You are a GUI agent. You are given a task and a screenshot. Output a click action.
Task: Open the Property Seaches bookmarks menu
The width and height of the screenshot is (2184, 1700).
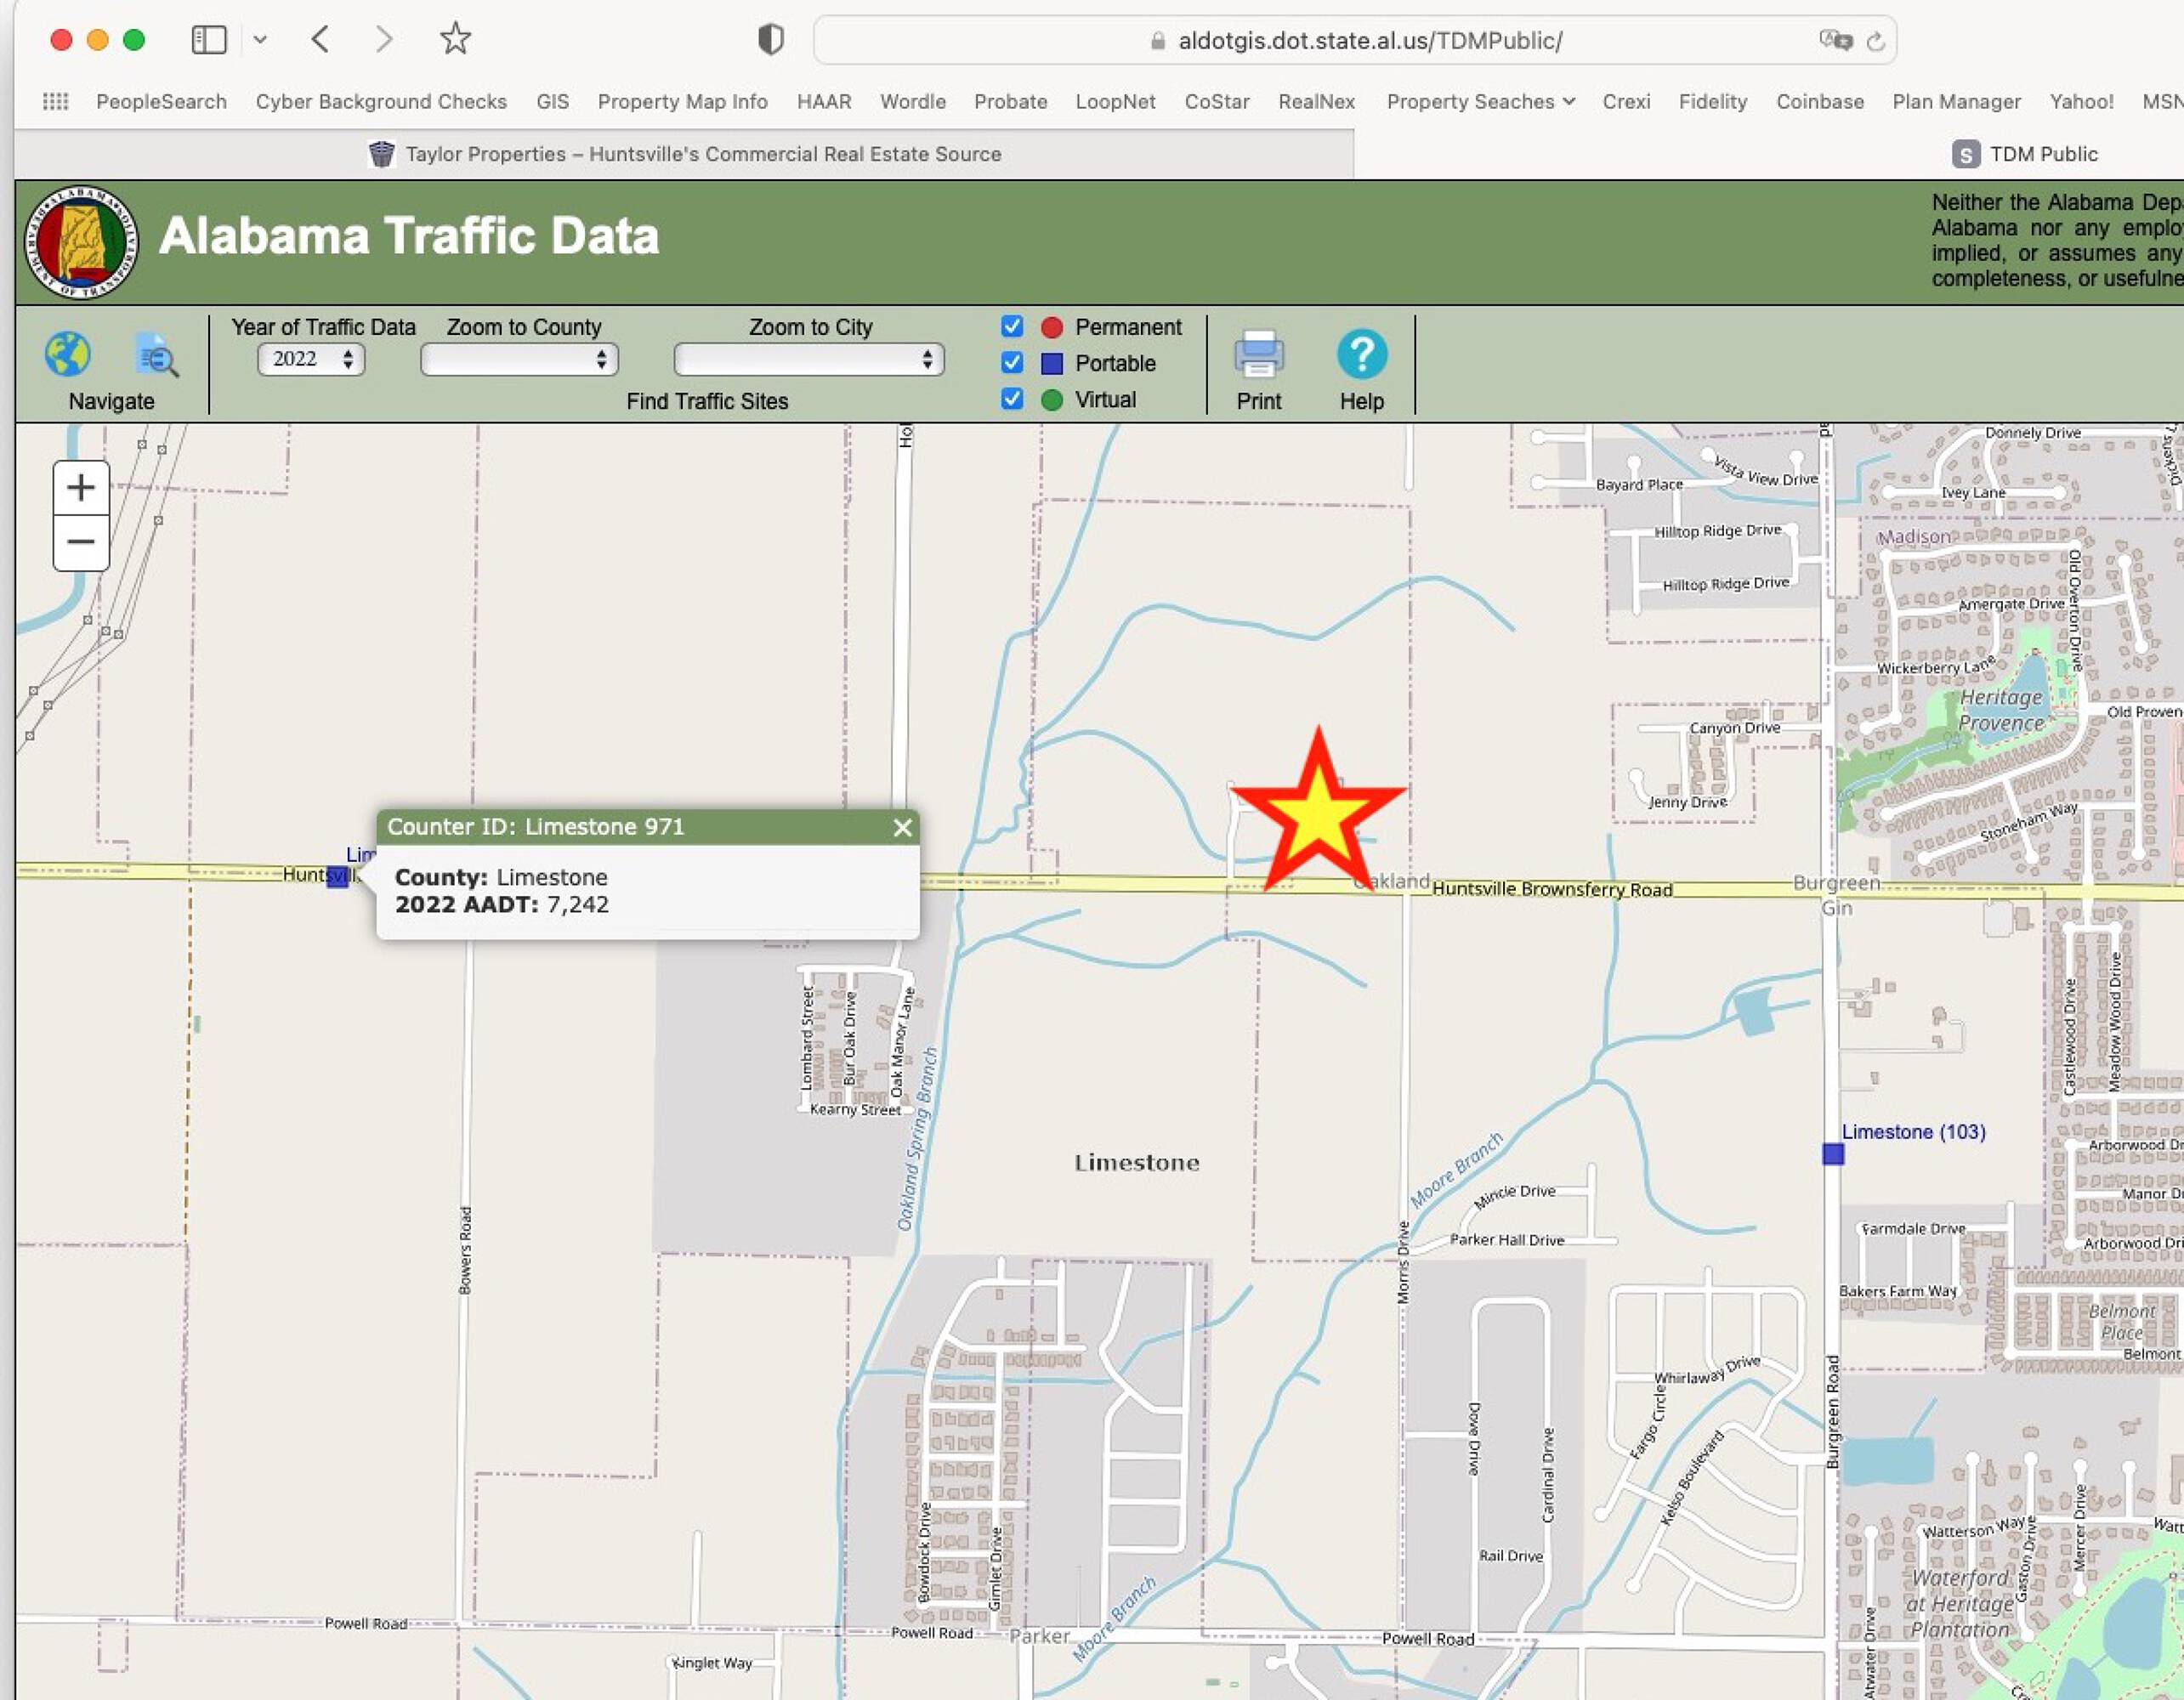[x=1479, y=102]
